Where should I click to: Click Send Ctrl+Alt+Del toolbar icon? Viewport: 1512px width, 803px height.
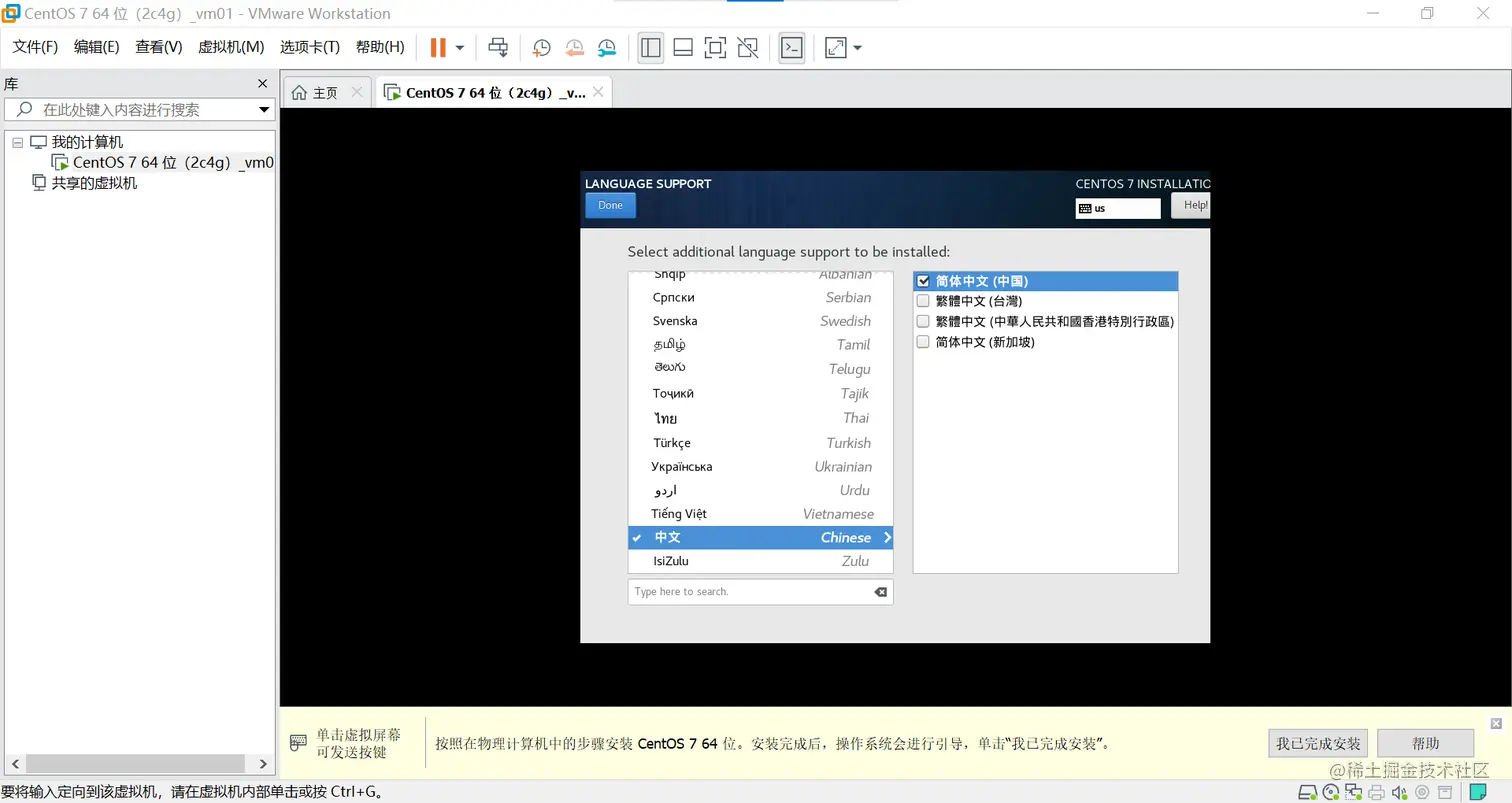point(498,47)
